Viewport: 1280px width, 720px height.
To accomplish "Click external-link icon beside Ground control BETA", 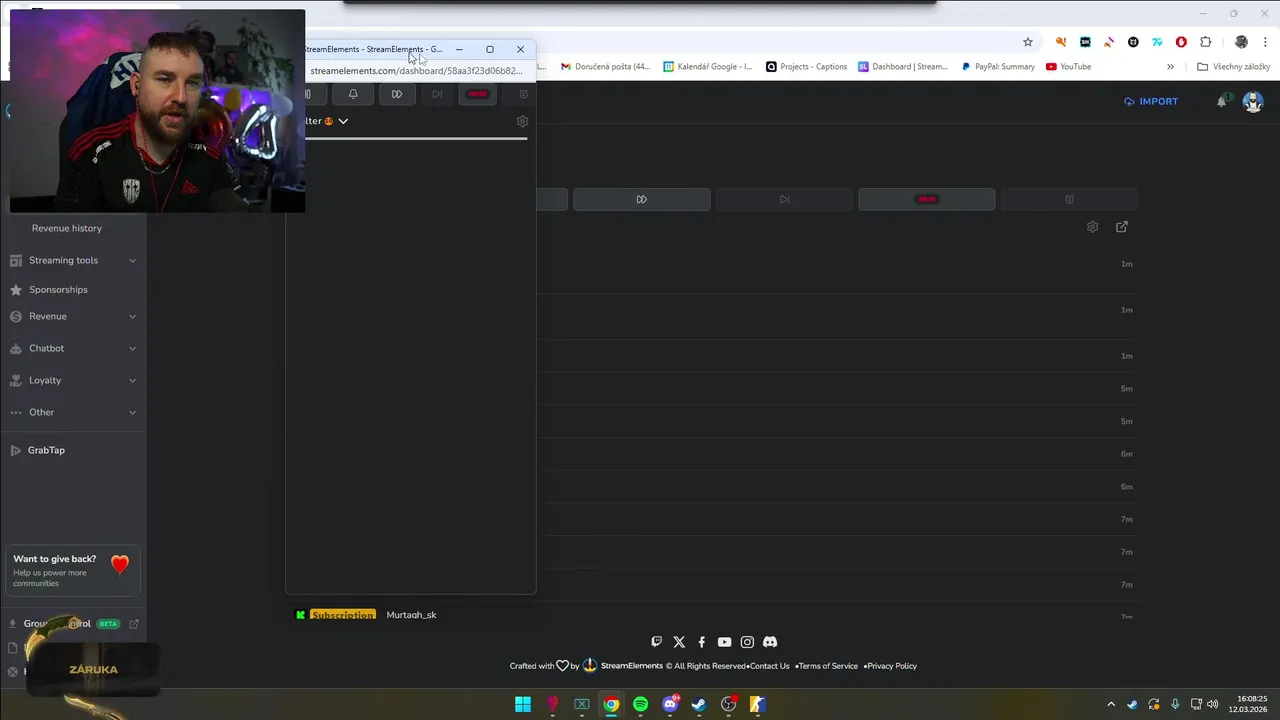I will point(134,624).
